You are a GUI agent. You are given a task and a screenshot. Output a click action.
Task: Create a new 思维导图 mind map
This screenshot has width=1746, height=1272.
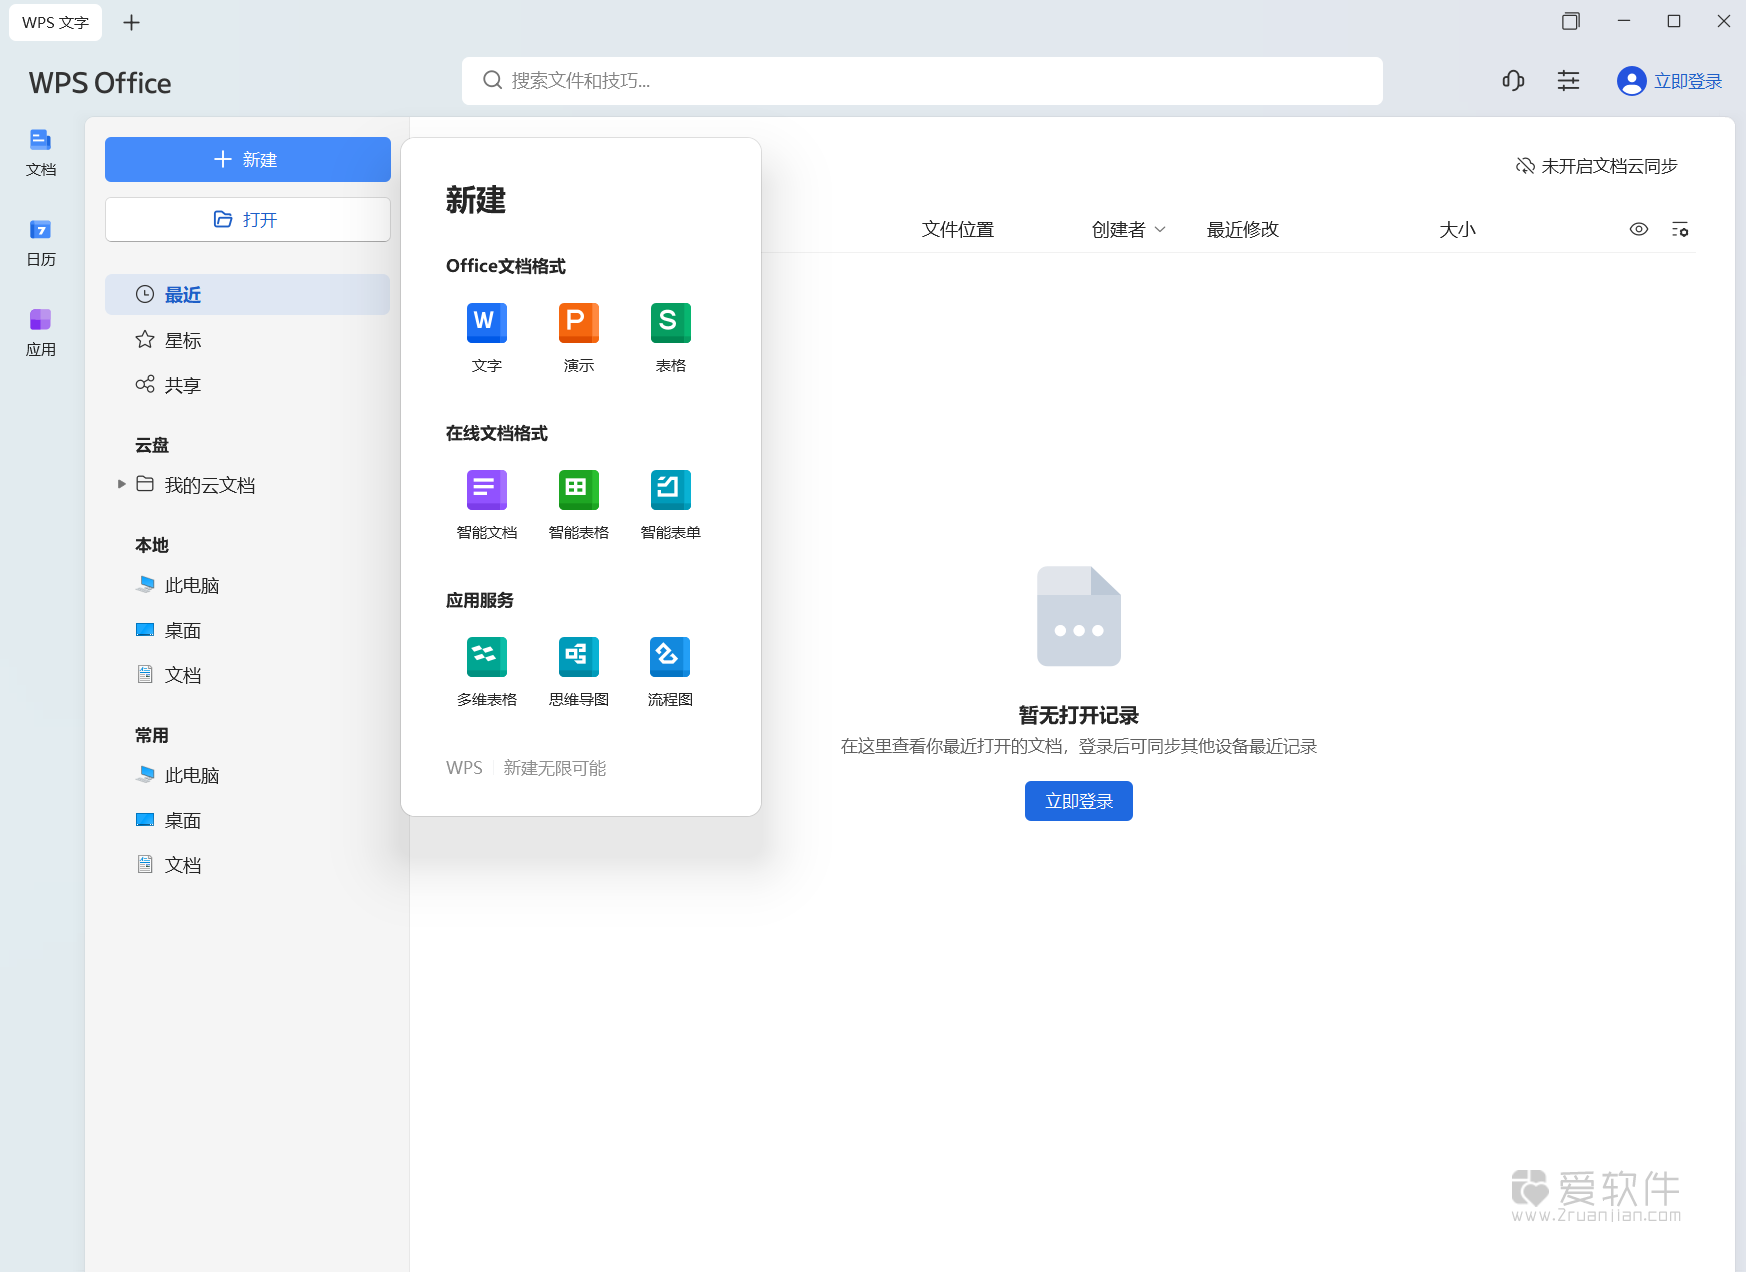click(x=579, y=671)
